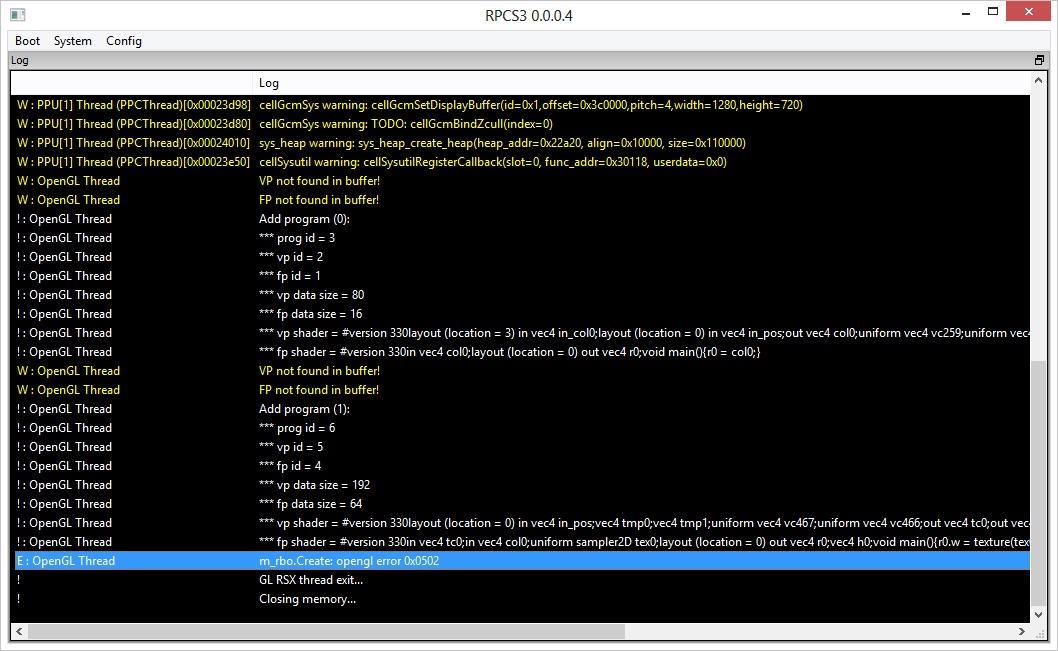1058x651 pixels.
Task: Select the '*** prog id = 6' row
Action: pos(522,427)
